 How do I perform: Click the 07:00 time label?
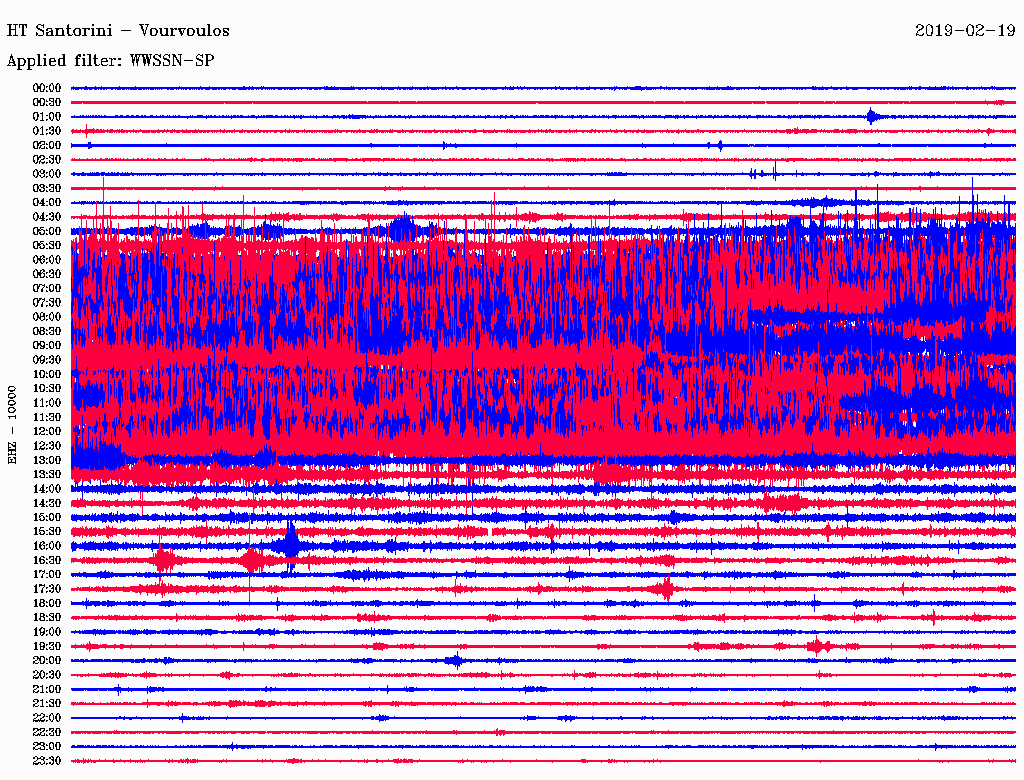[x=47, y=289]
